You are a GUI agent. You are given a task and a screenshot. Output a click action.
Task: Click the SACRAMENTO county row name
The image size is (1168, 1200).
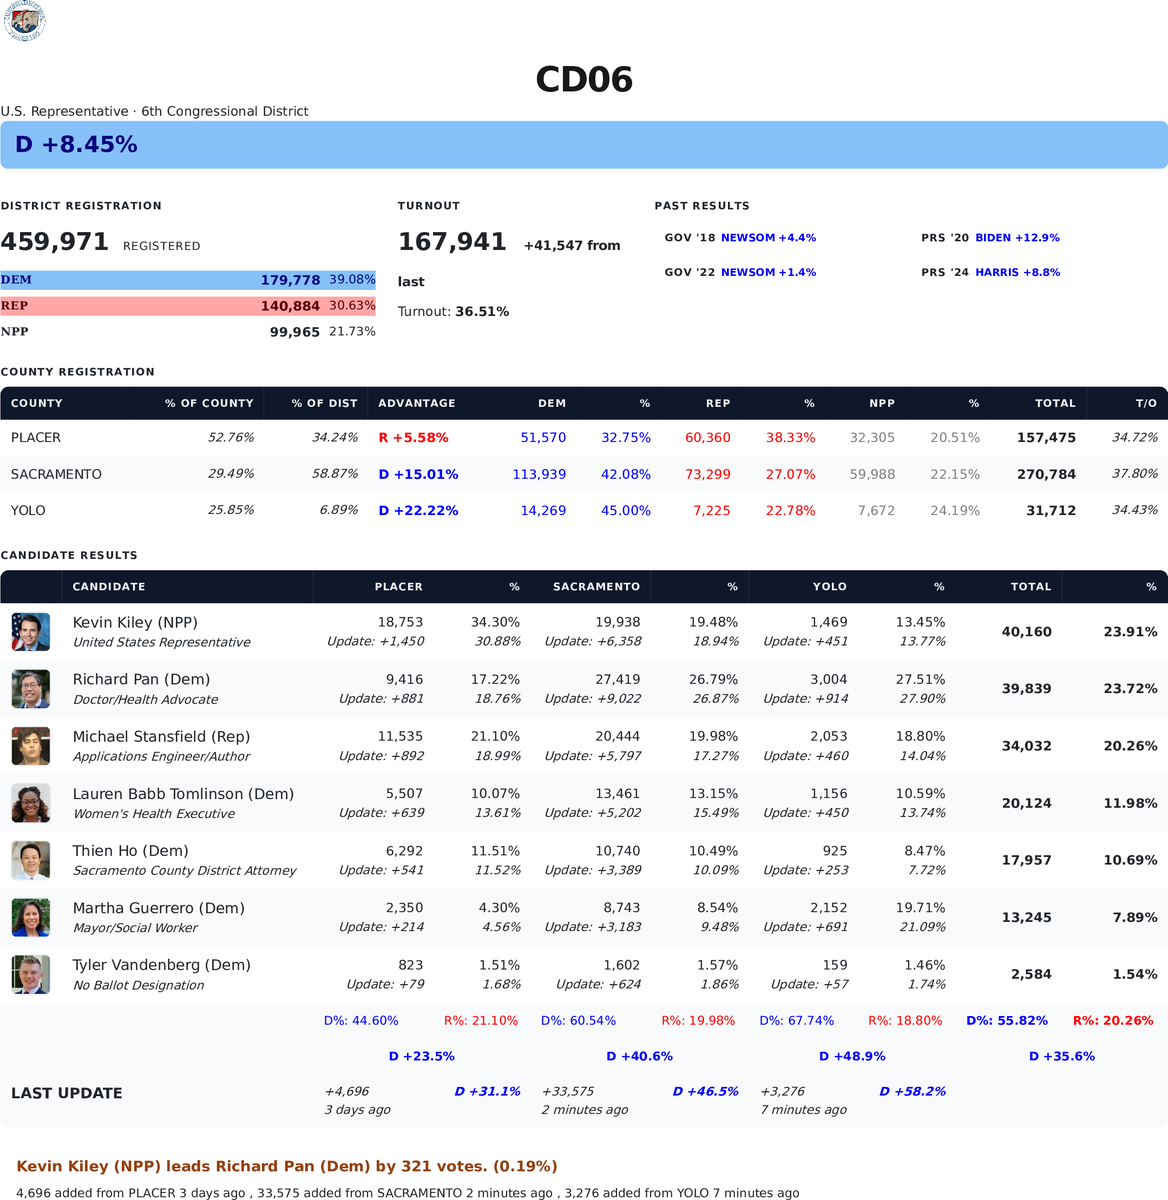click(56, 474)
